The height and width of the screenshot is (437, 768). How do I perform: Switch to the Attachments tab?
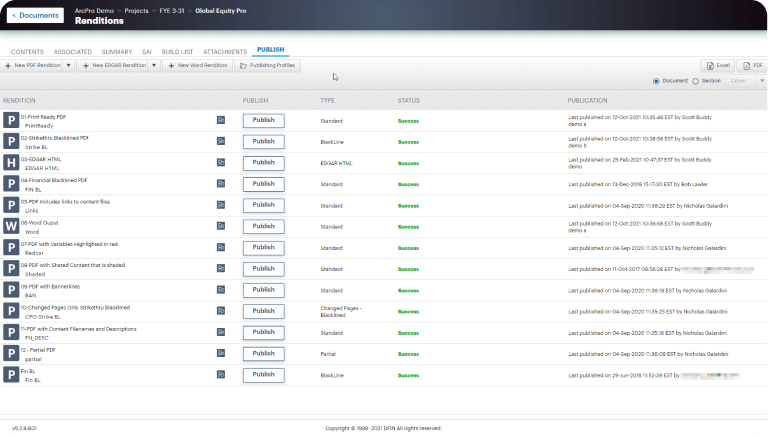[x=225, y=51]
